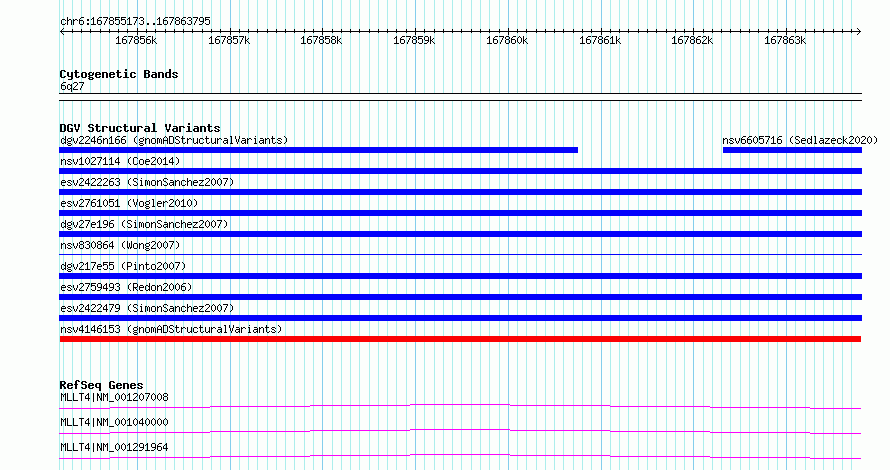Click the 167862k ruler tick label
Screen dimensions: 890x470
692,40
